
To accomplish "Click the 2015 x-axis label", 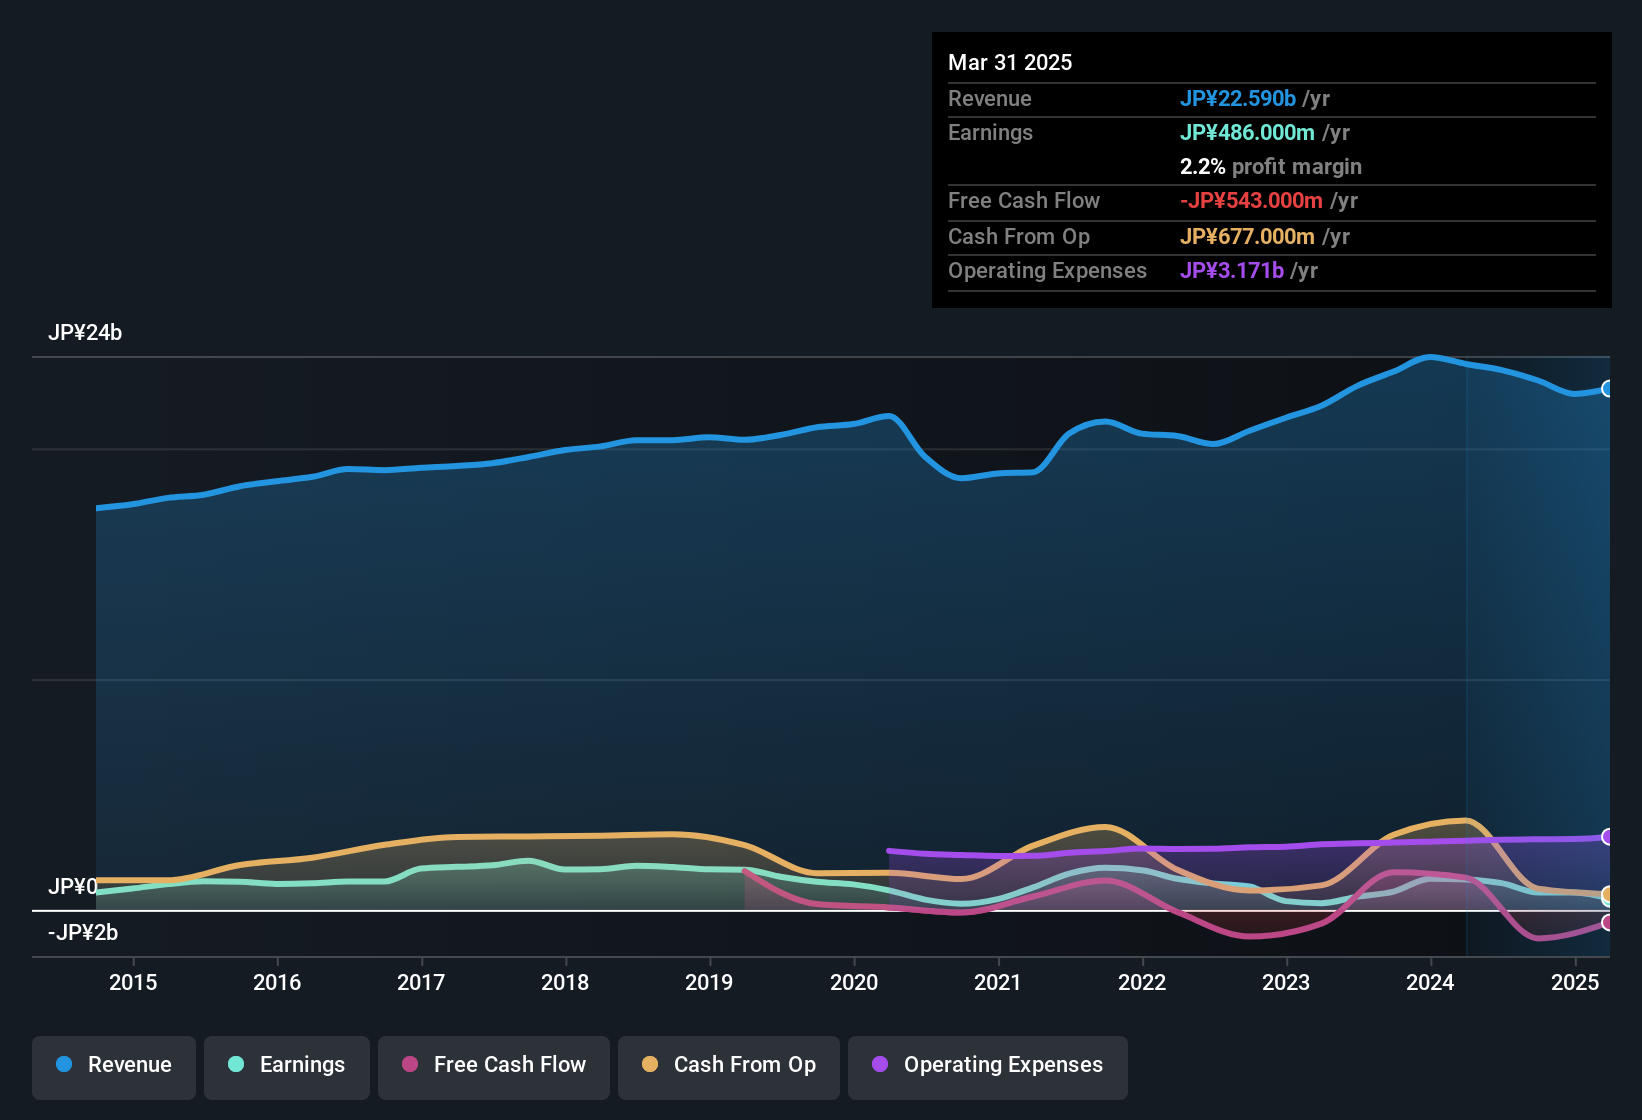I will tap(133, 982).
